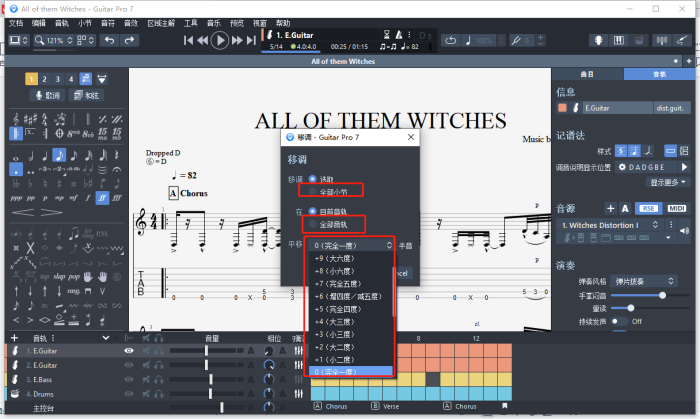The height and width of the screenshot is (419, 700).
Task: Toggle the loop playback icon
Action: (451, 40)
